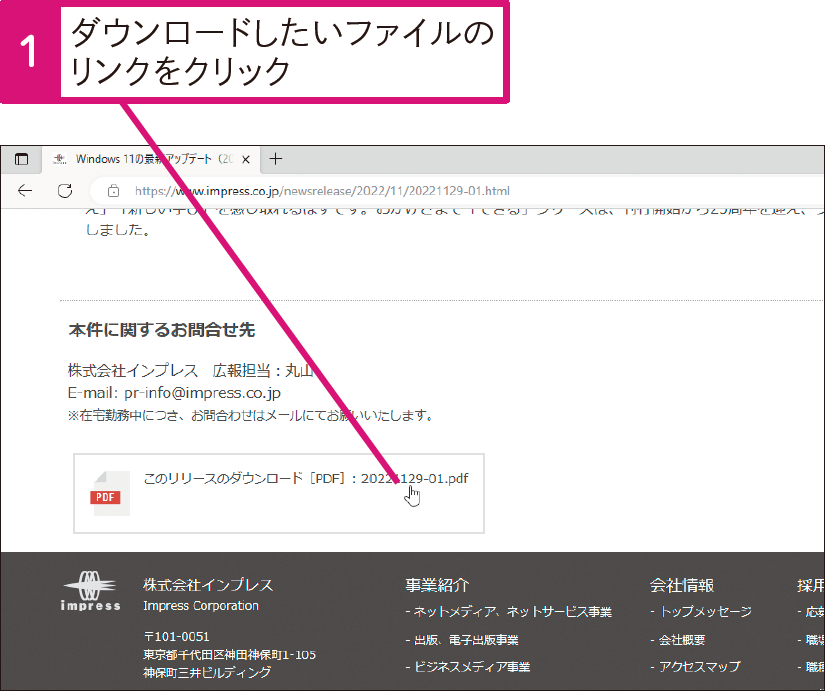Click the 会社情報 footer heading

pyautogui.click(x=681, y=585)
